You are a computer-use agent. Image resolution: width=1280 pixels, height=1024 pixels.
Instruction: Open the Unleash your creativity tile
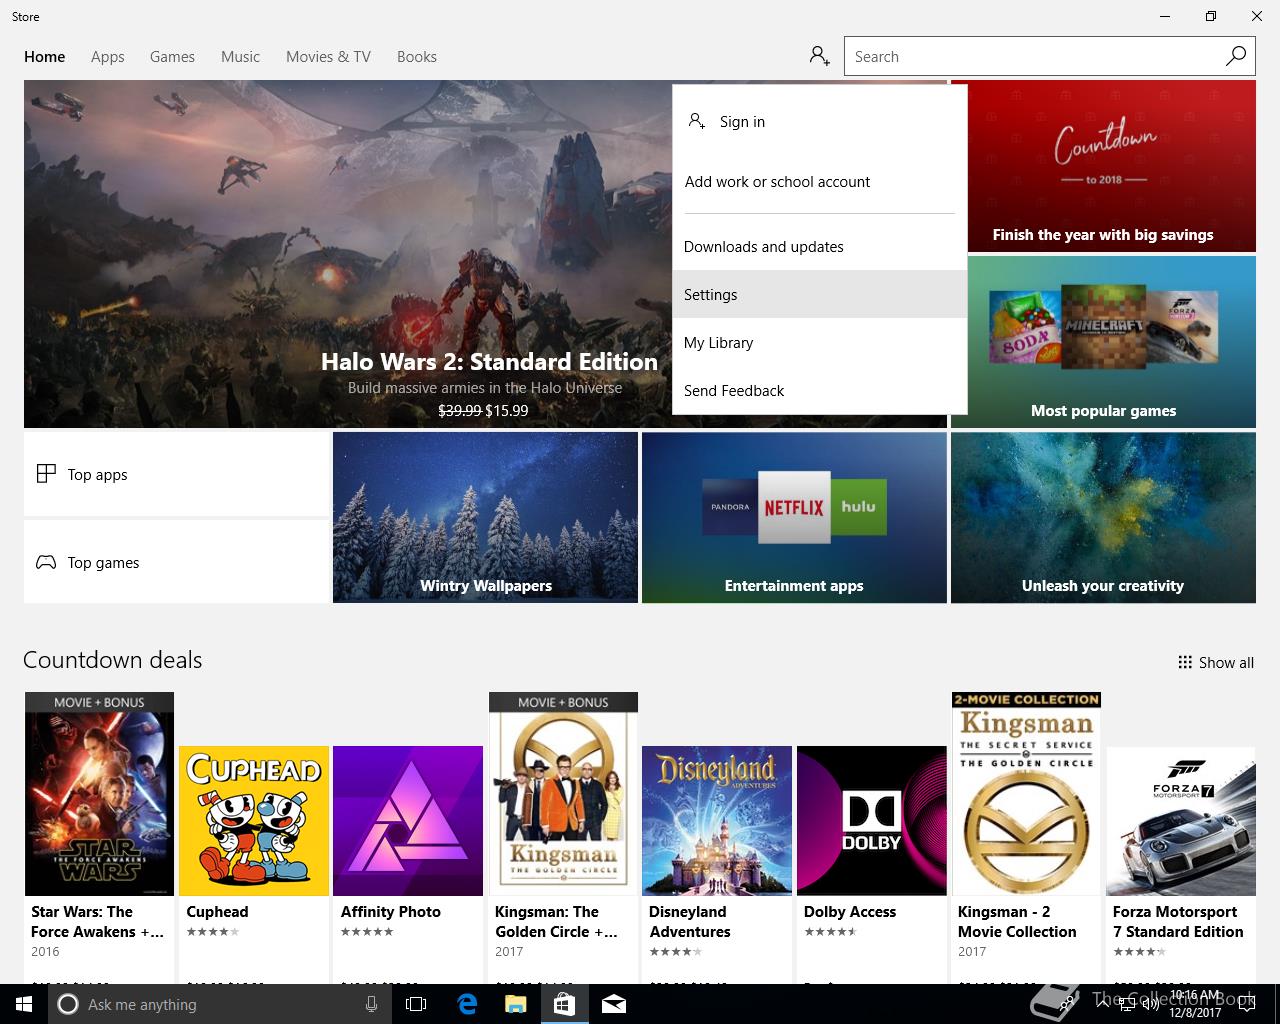point(1103,517)
